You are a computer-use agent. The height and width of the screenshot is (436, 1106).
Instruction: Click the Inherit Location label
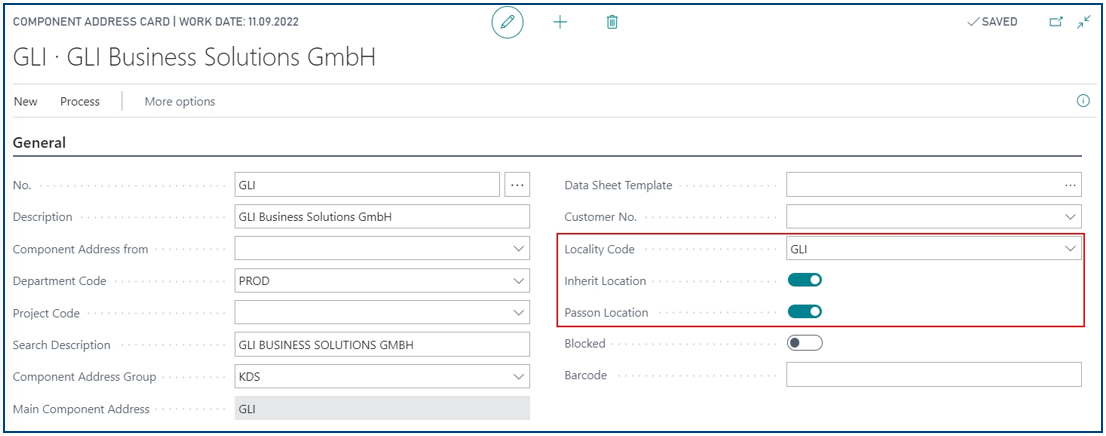[605, 281]
